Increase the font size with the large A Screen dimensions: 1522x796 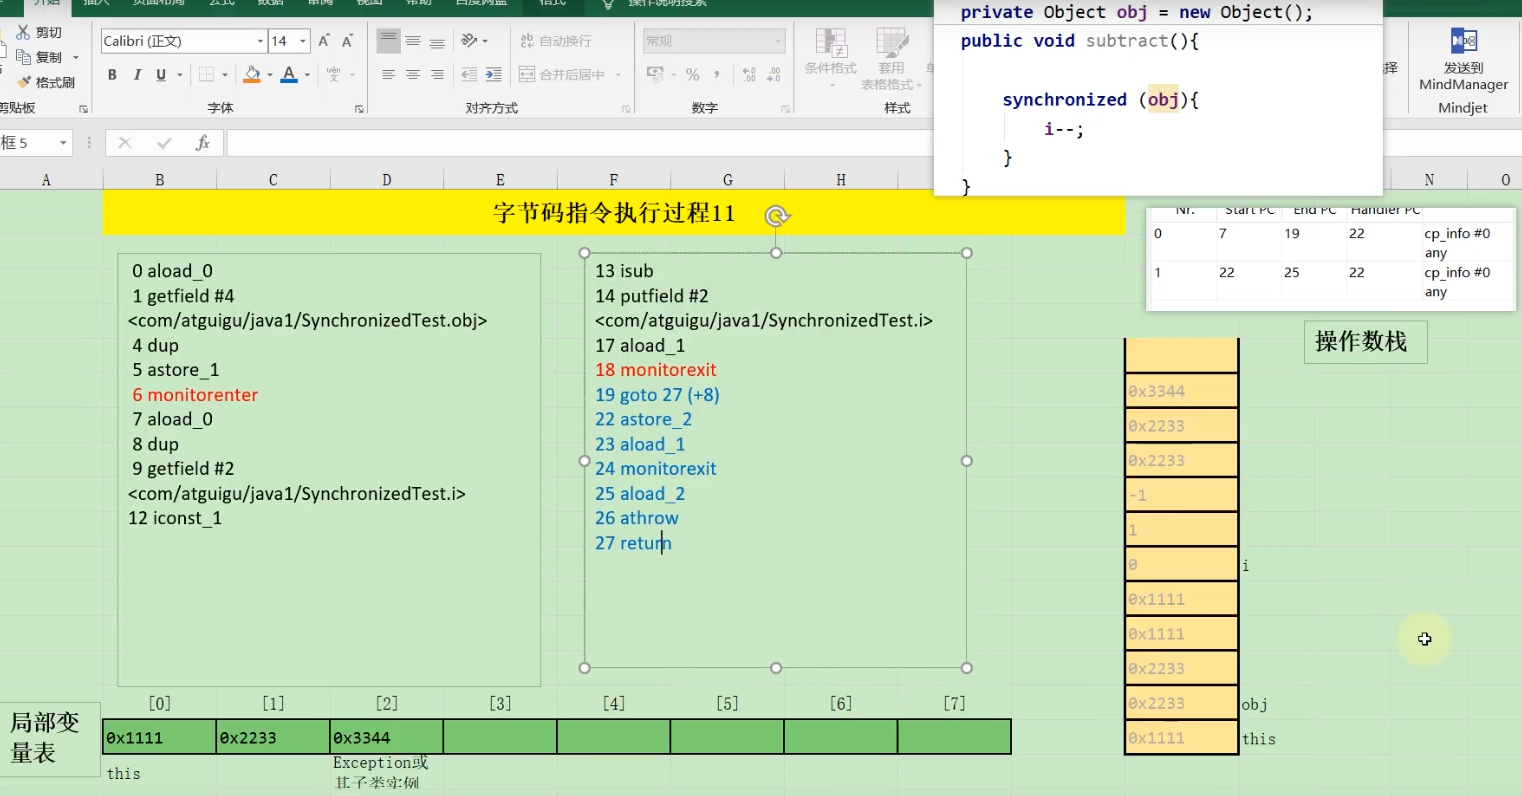click(x=323, y=41)
